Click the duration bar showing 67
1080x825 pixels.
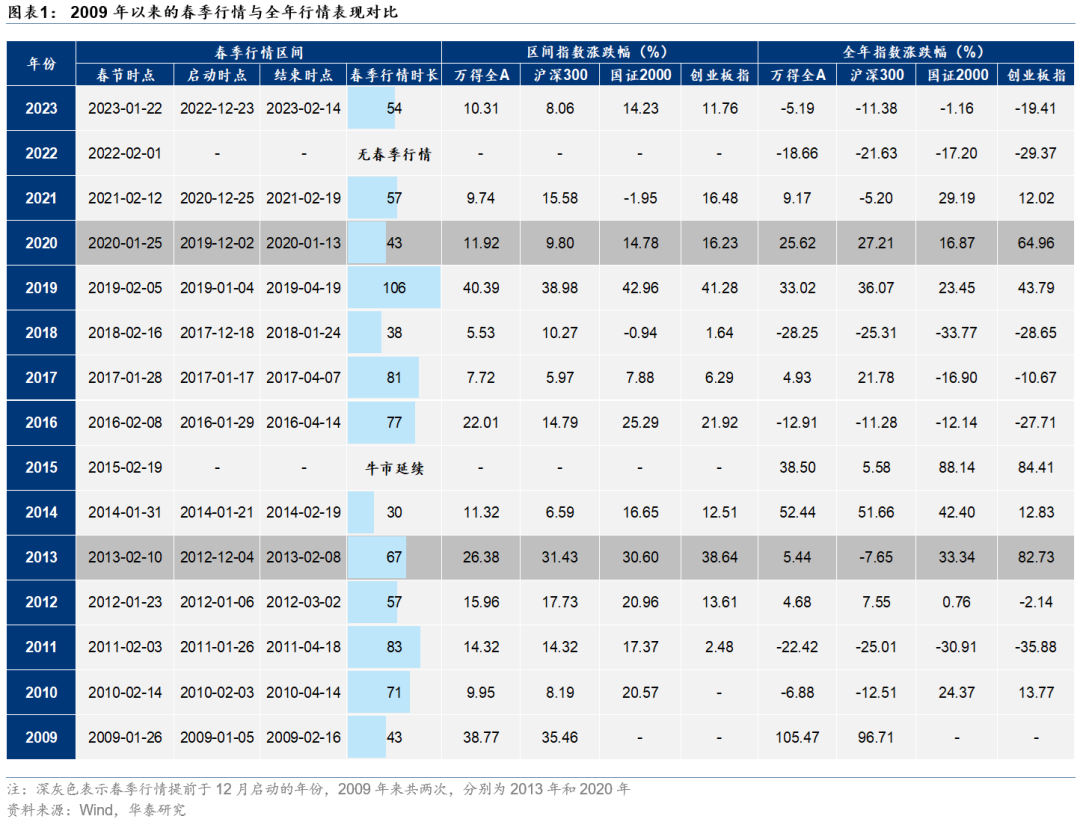pos(377,556)
